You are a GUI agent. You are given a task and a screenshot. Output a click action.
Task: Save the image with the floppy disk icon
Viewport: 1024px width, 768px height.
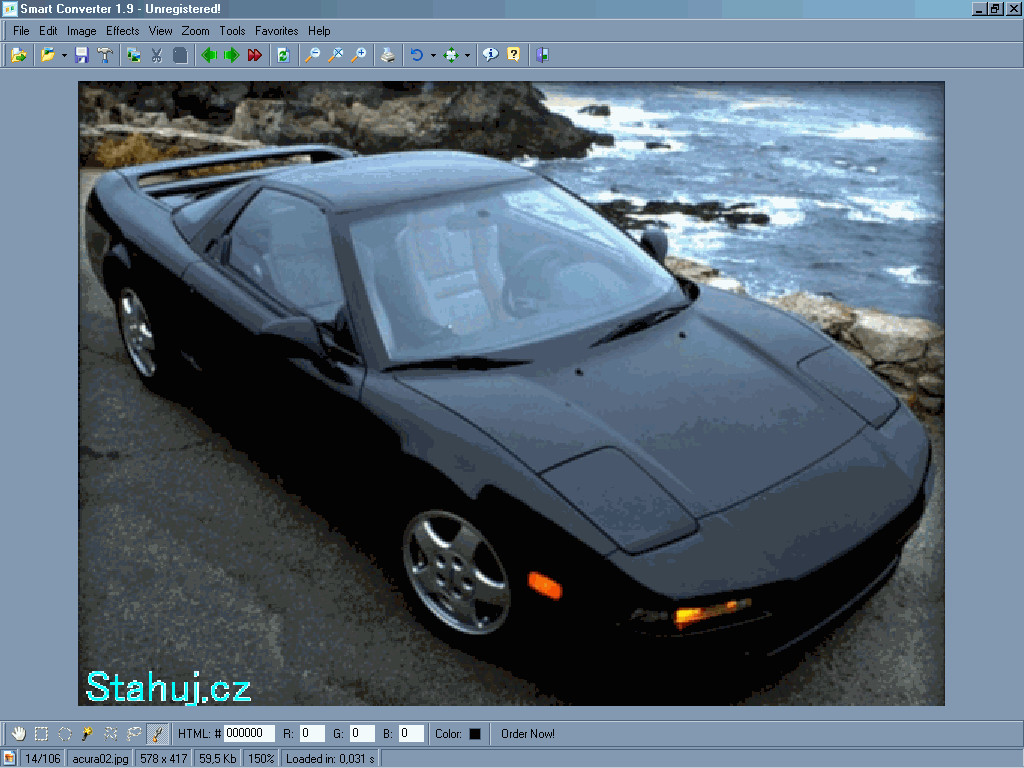point(82,56)
